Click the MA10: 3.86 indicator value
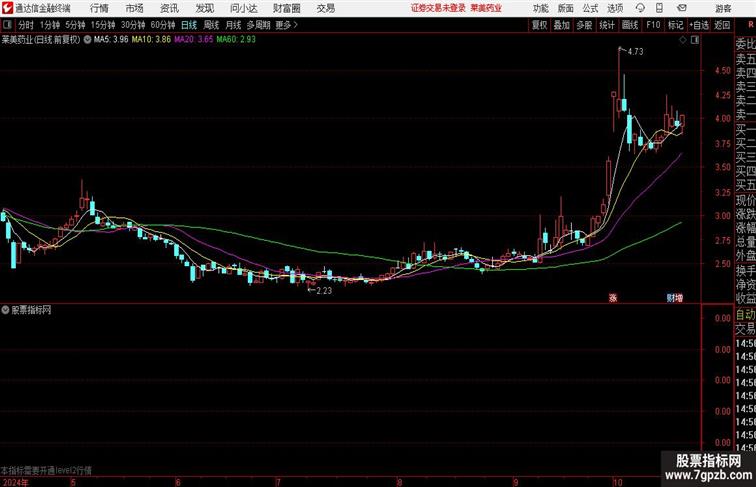This screenshot has height=487, width=756. click(x=151, y=40)
